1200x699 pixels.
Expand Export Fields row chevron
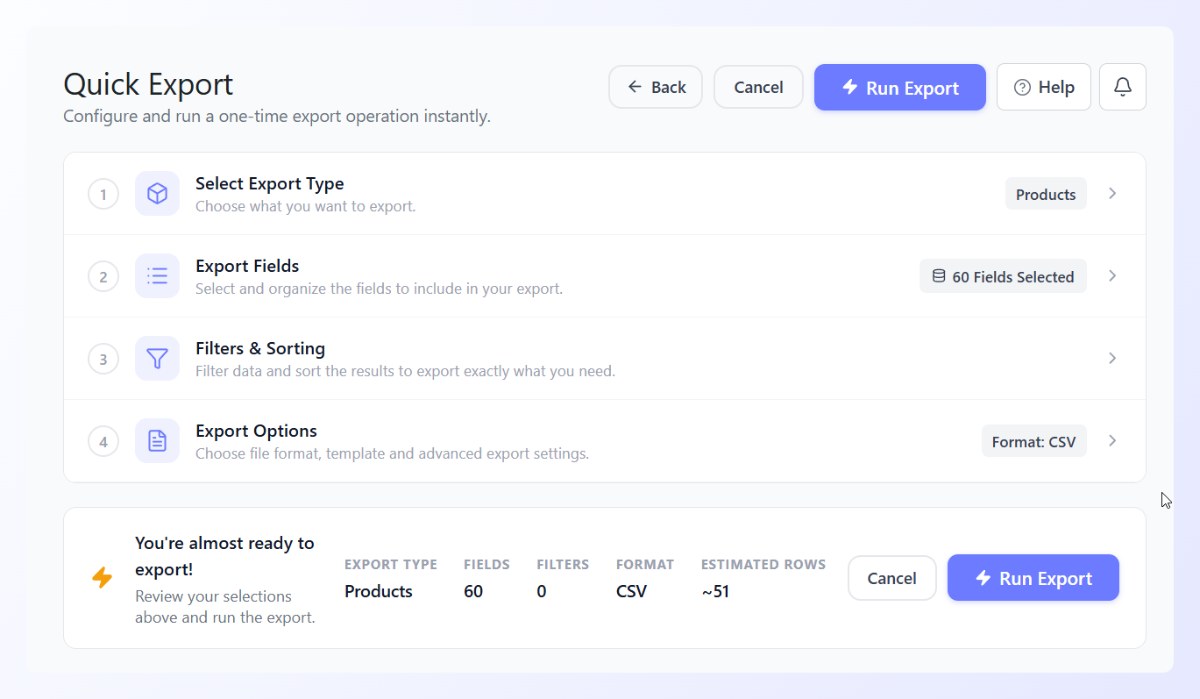pyautogui.click(x=1112, y=276)
